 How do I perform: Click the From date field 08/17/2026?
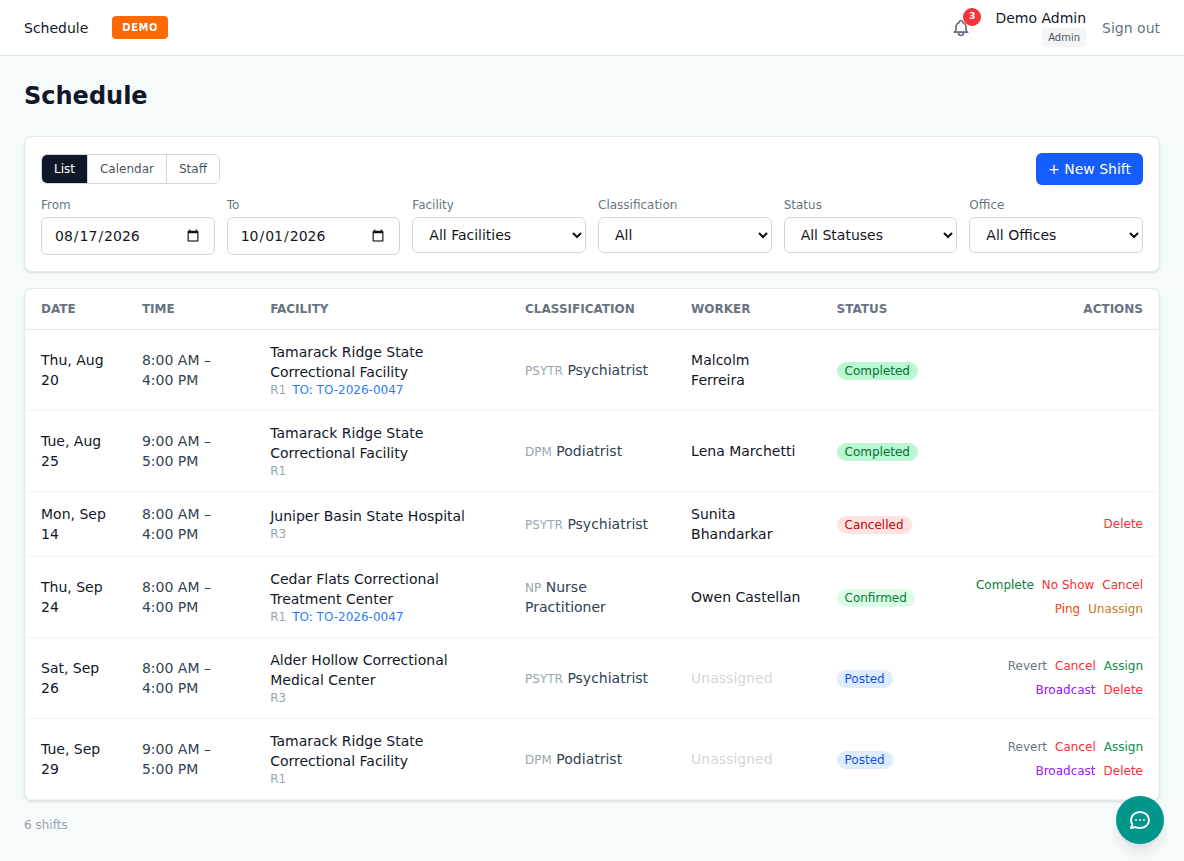coord(128,236)
